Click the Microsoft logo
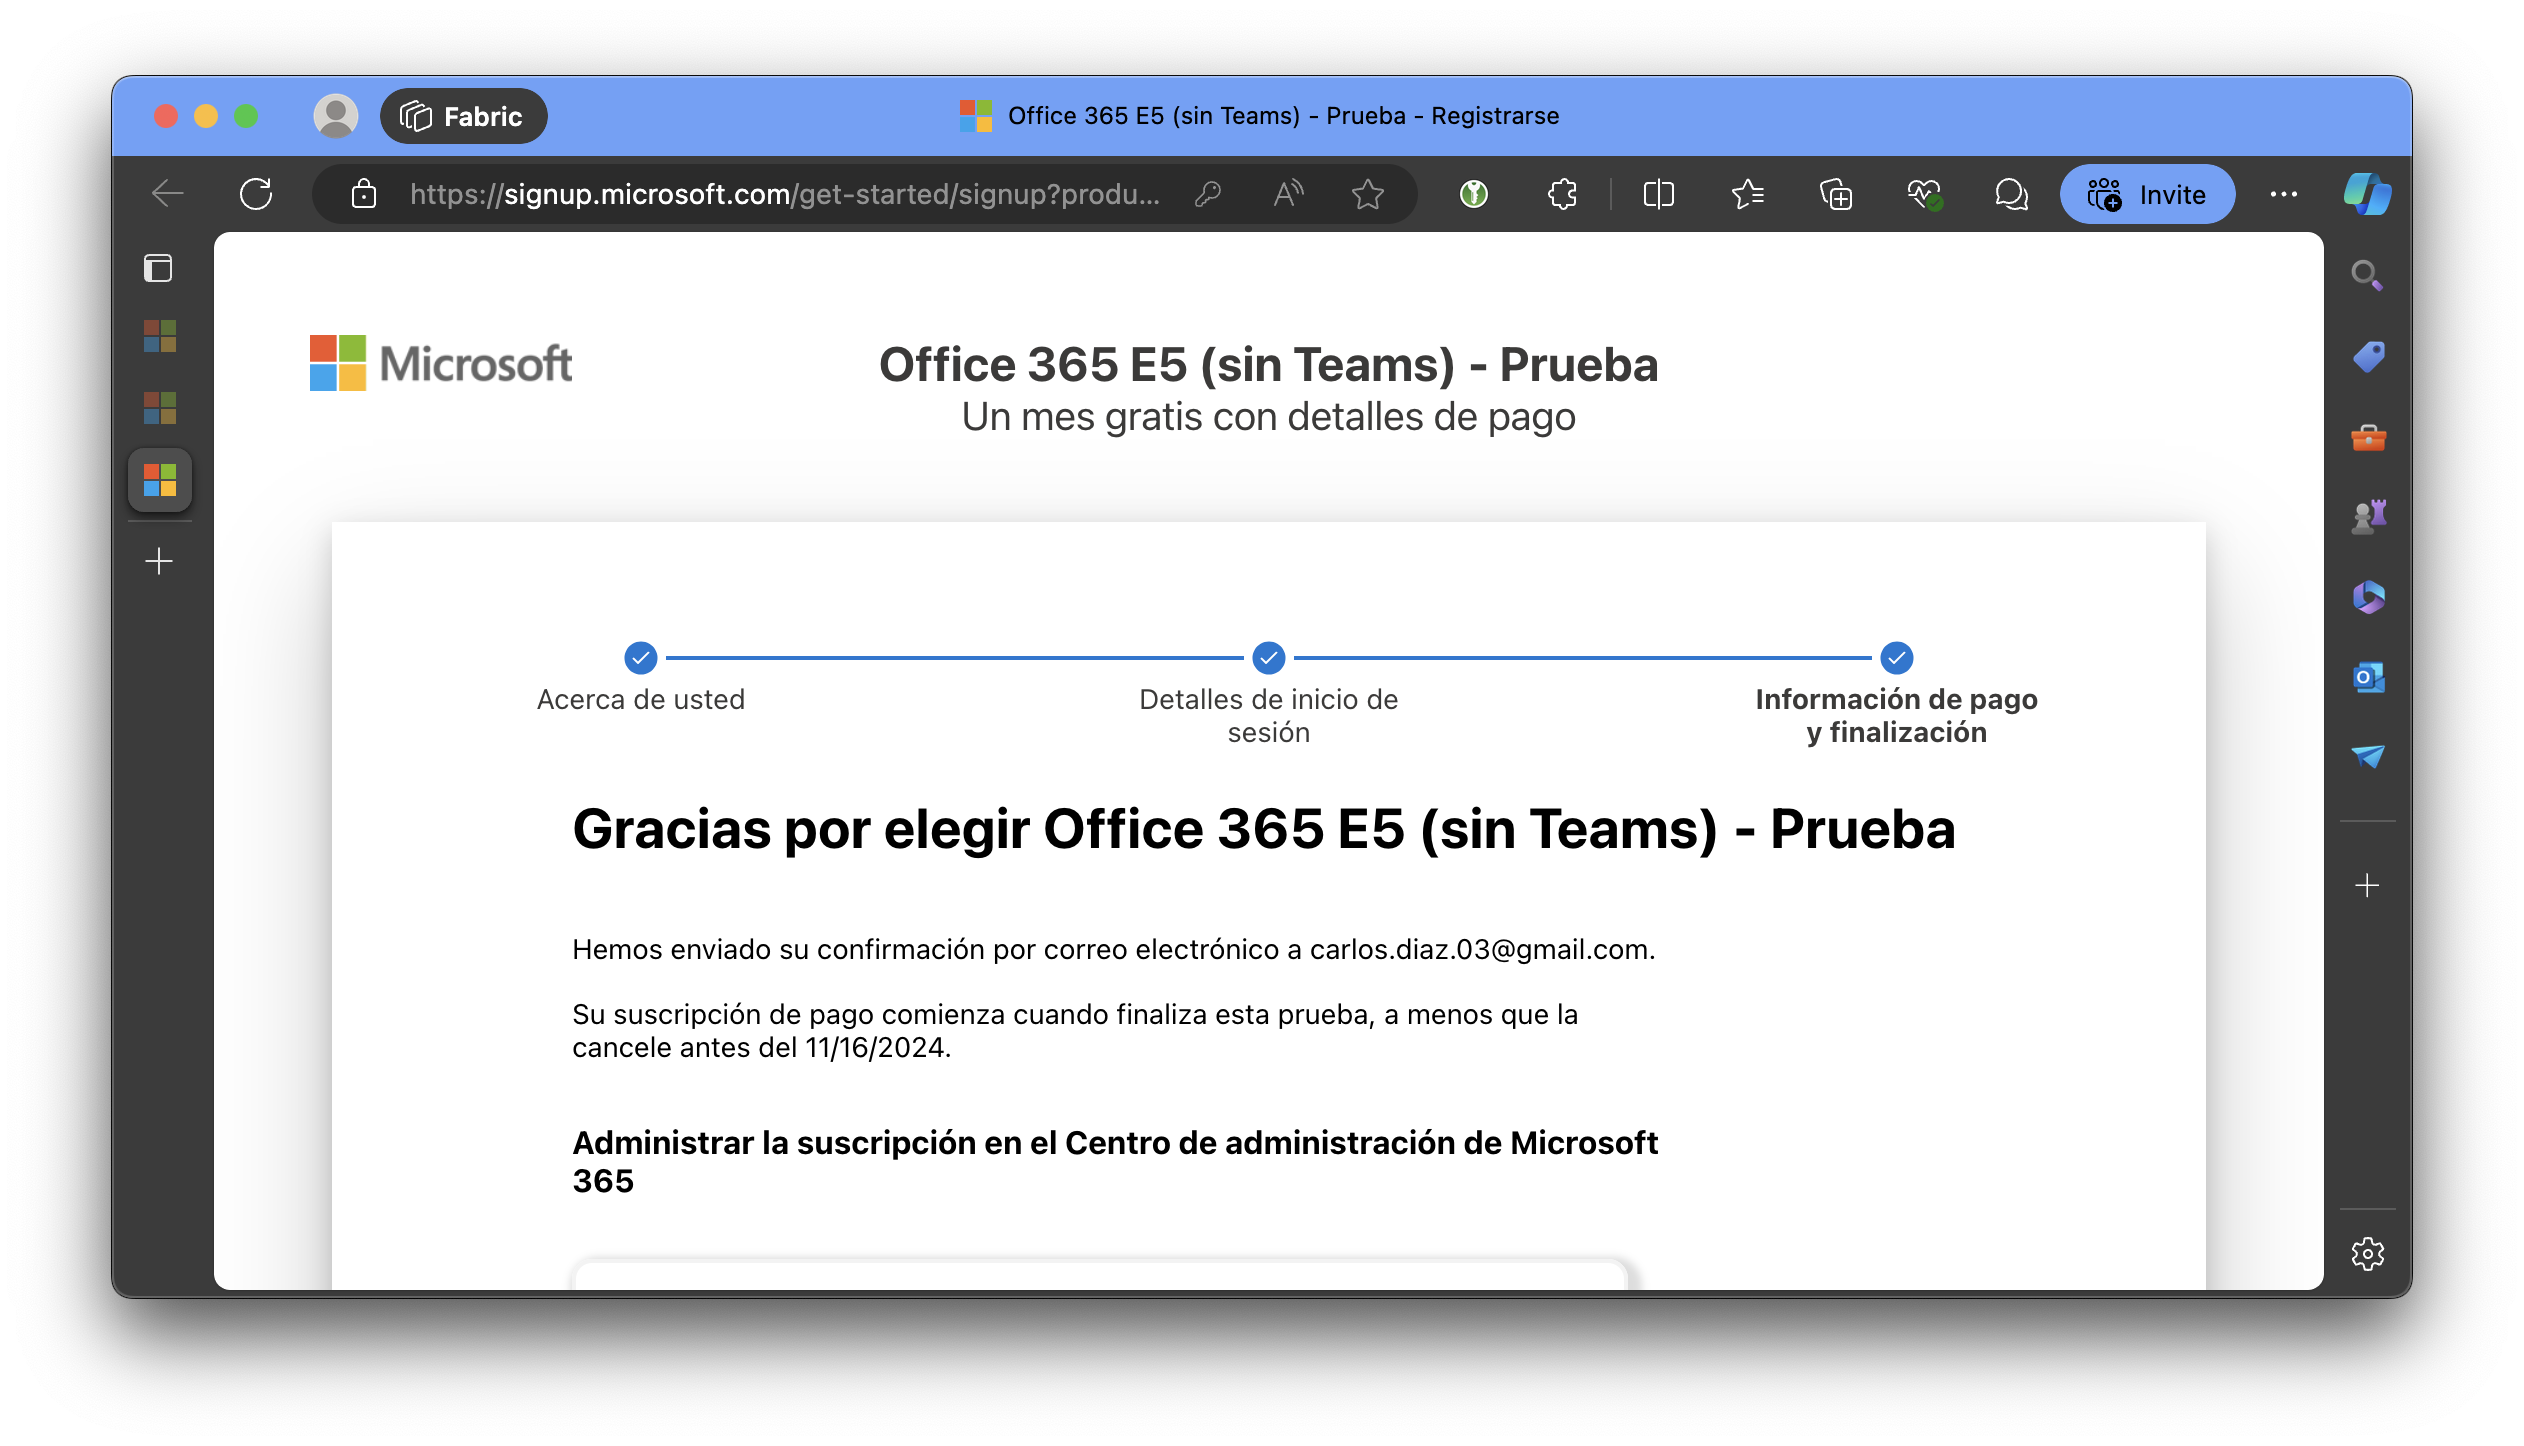This screenshot has width=2524, height=1446. click(x=441, y=363)
